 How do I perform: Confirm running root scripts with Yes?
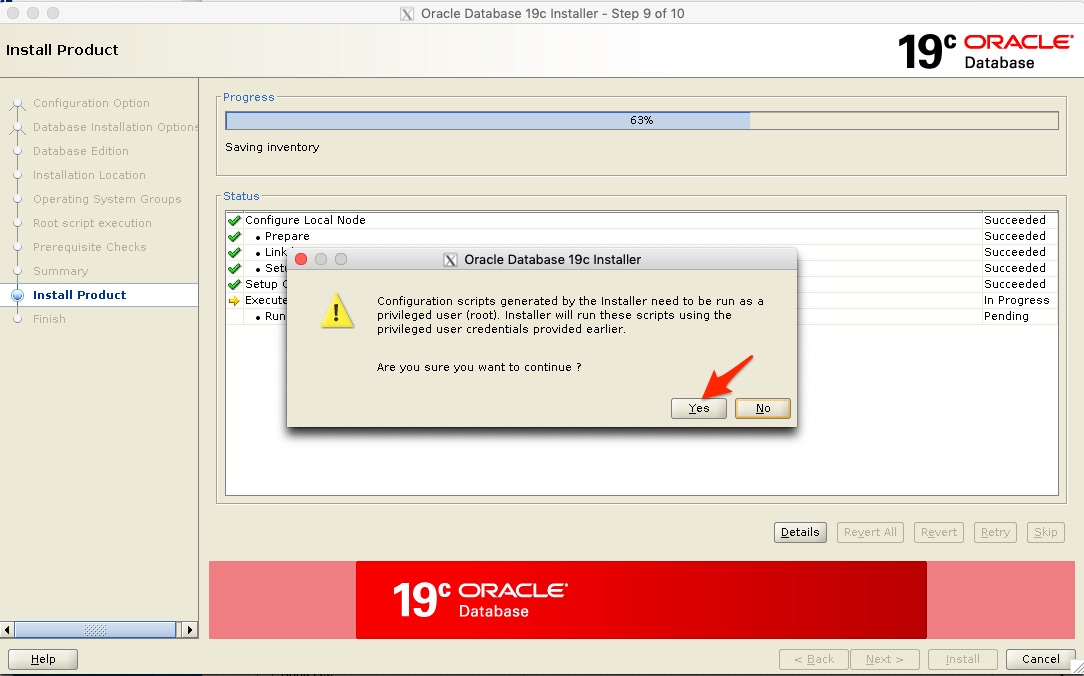pyautogui.click(x=699, y=409)
